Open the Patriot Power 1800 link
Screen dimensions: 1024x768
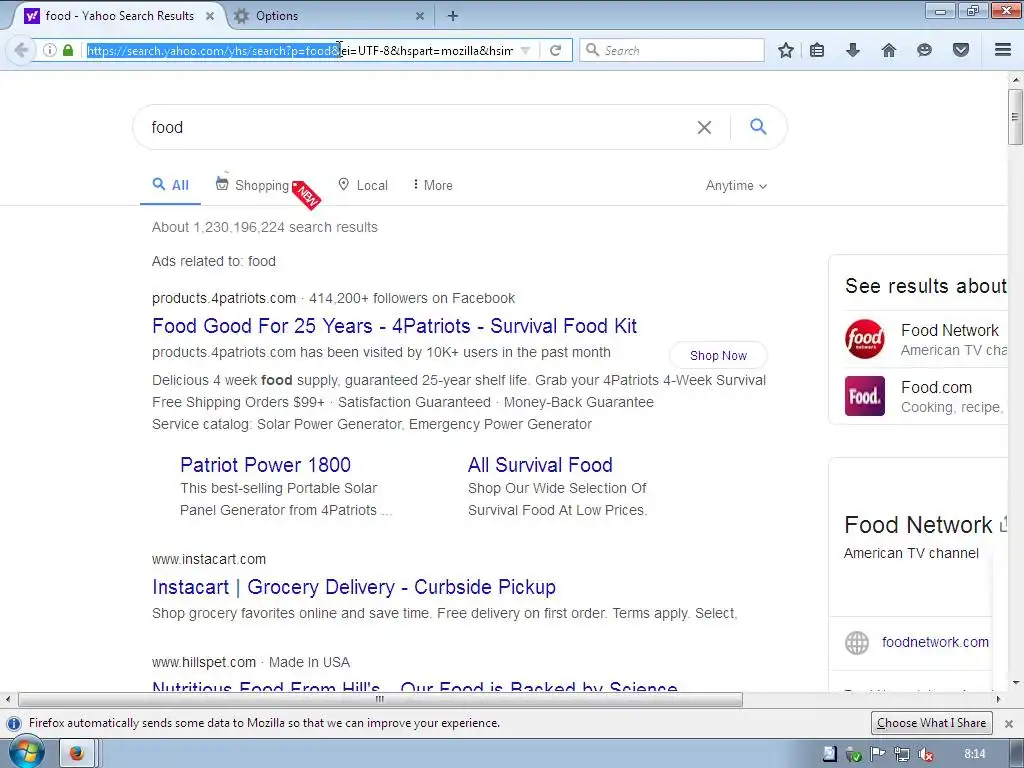point(266,465)
